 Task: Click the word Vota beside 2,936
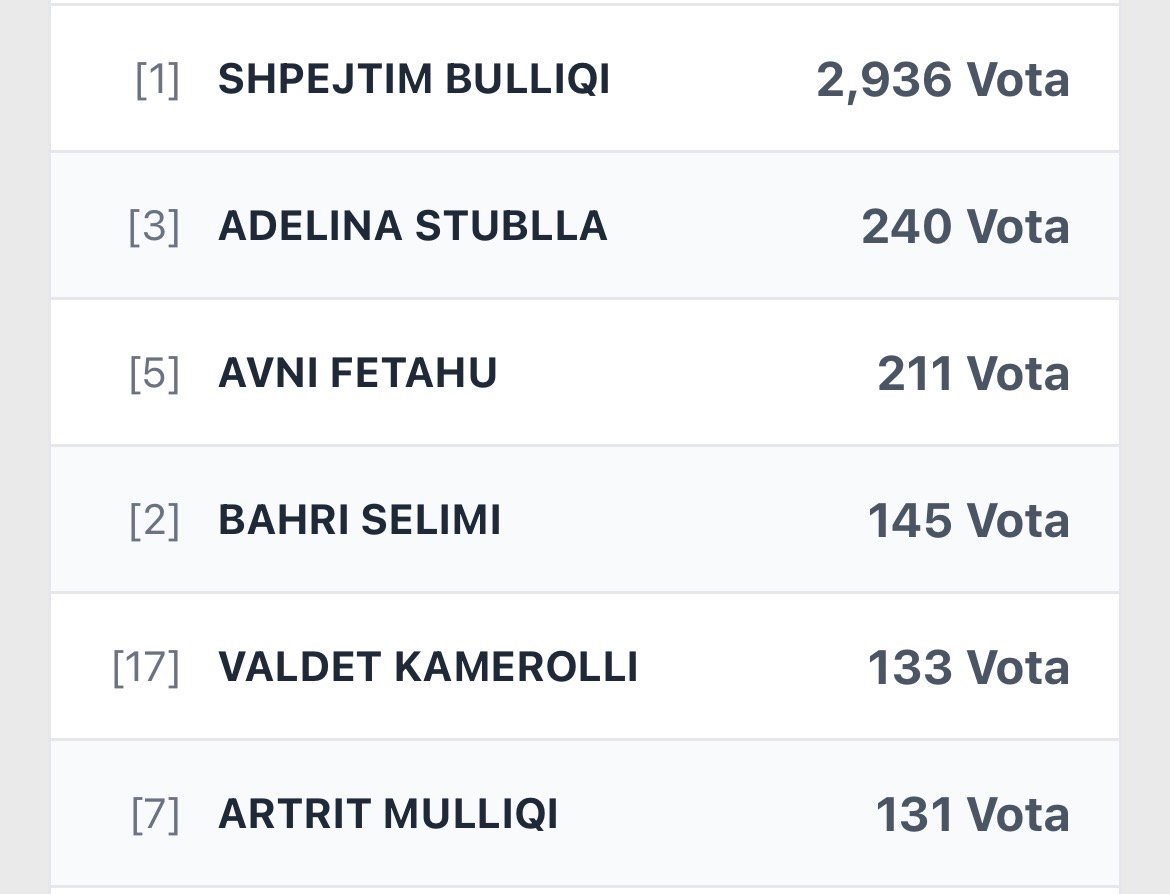(x=1018, y=80)
